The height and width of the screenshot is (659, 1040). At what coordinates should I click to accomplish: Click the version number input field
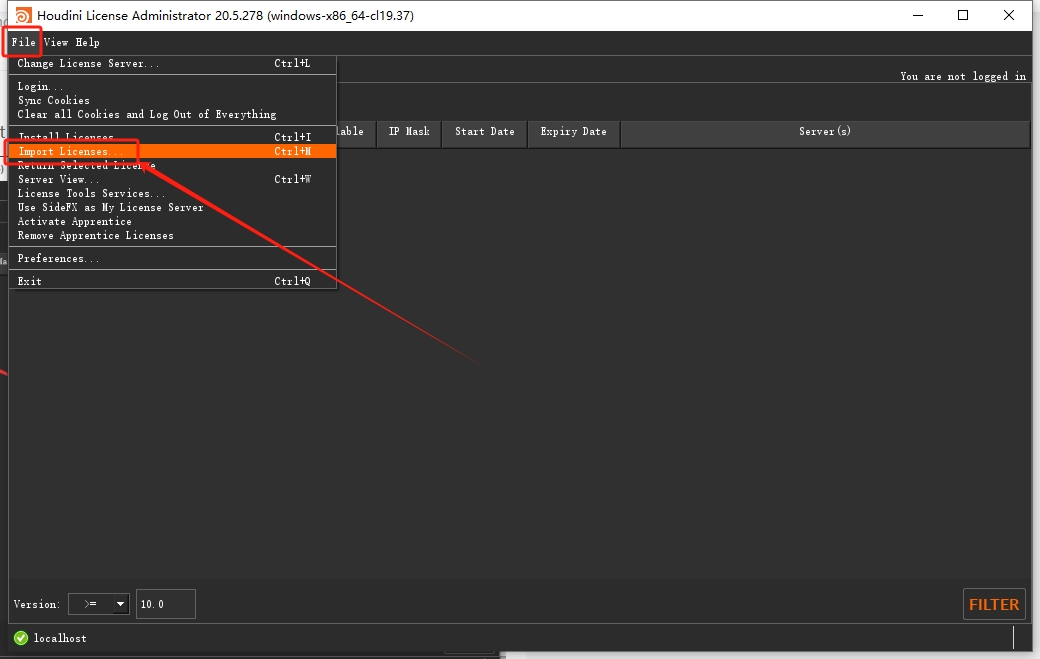(x=165, y=604)
